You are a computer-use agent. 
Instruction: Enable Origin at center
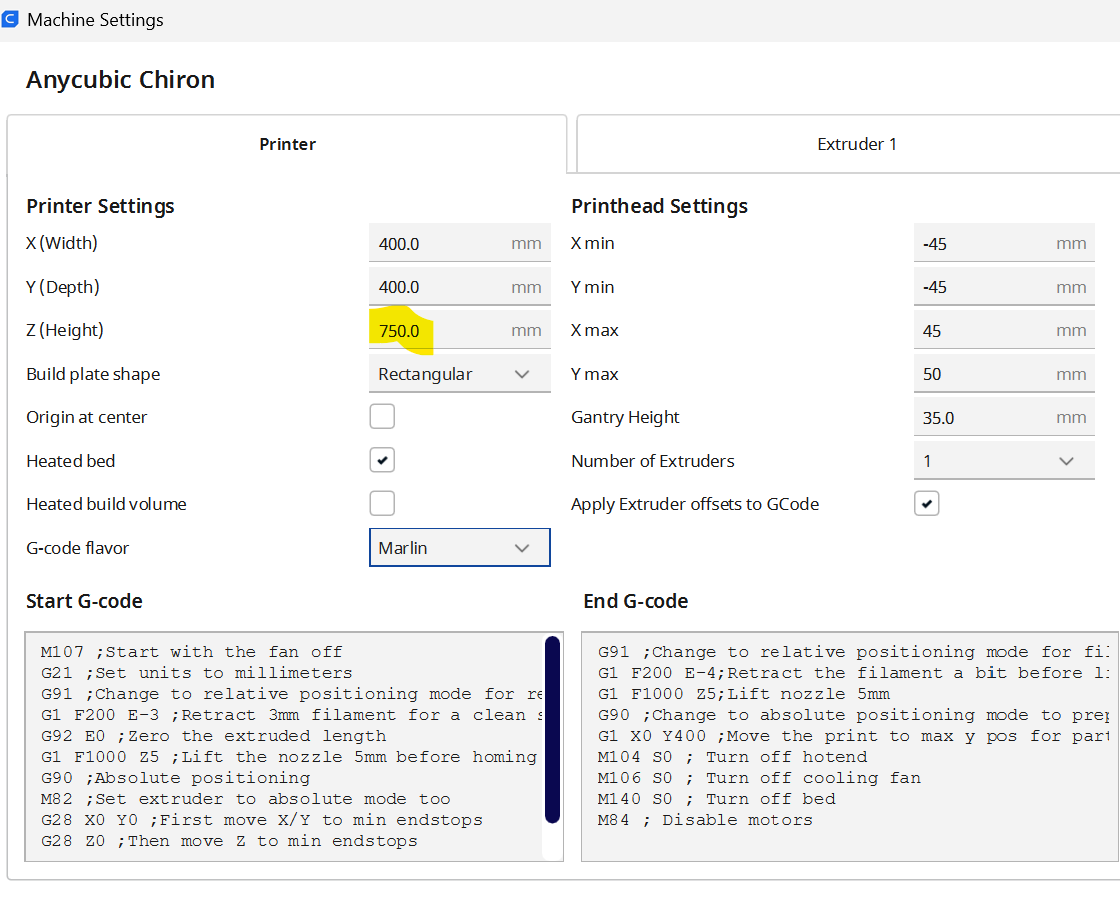(382, 416)
